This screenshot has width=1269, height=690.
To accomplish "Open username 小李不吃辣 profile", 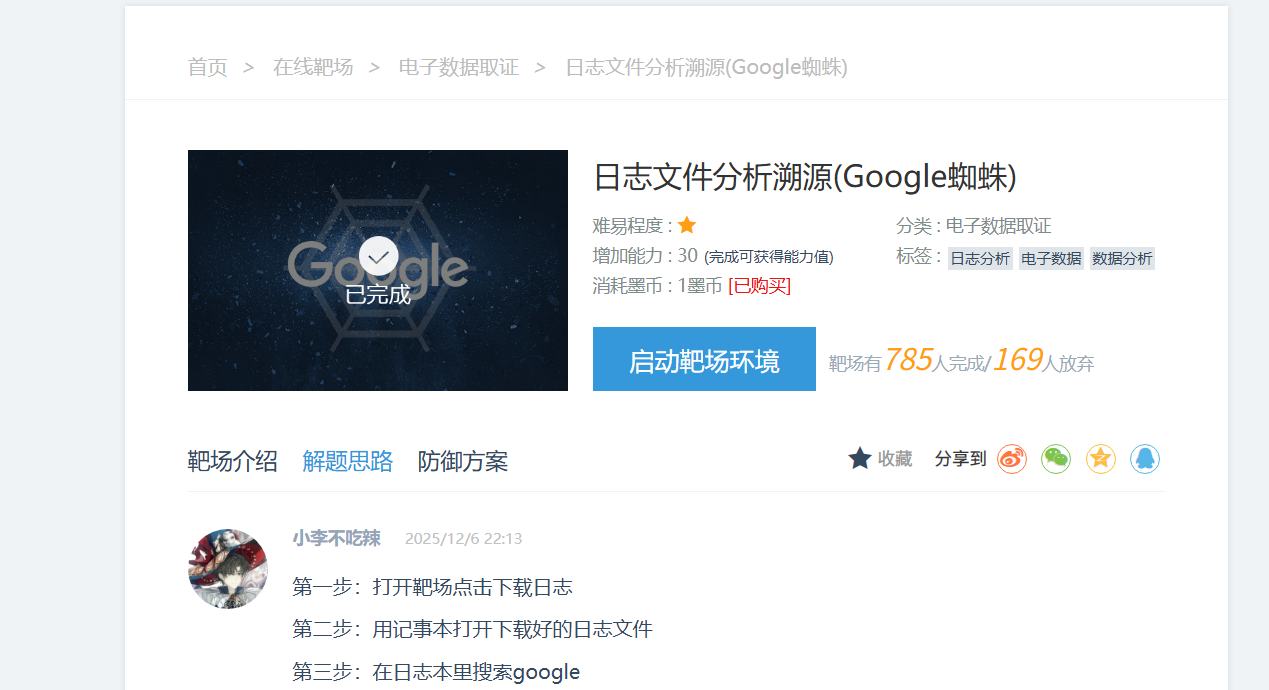I will coord(337,538).
